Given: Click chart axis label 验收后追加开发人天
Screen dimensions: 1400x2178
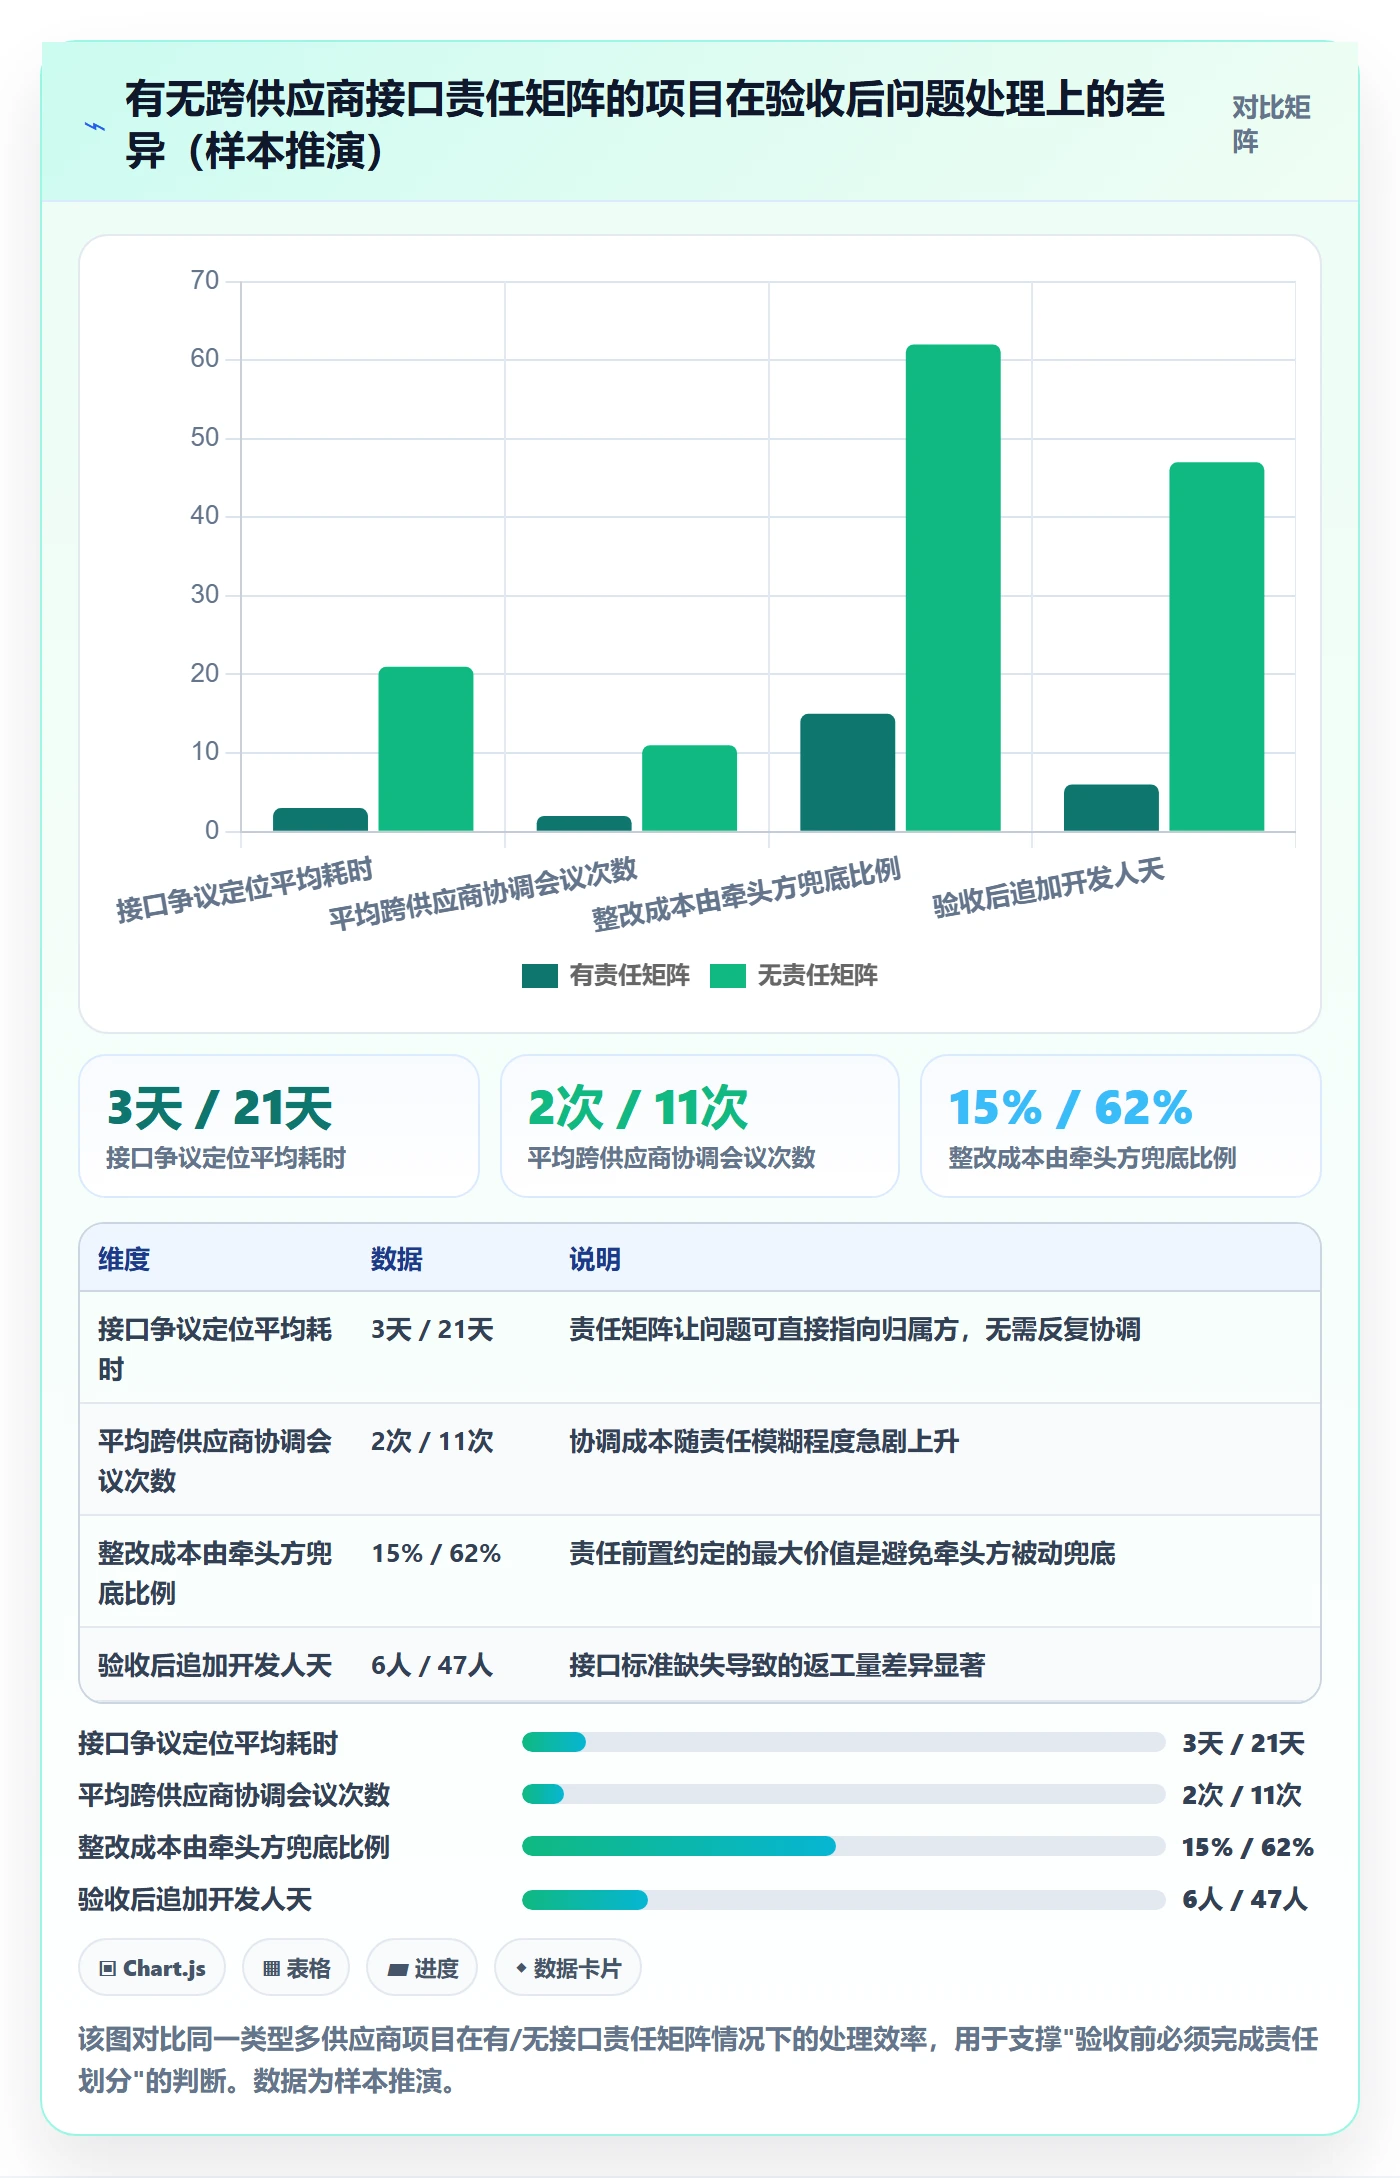Looking at the screenshot, I should tap(1048, 887).
